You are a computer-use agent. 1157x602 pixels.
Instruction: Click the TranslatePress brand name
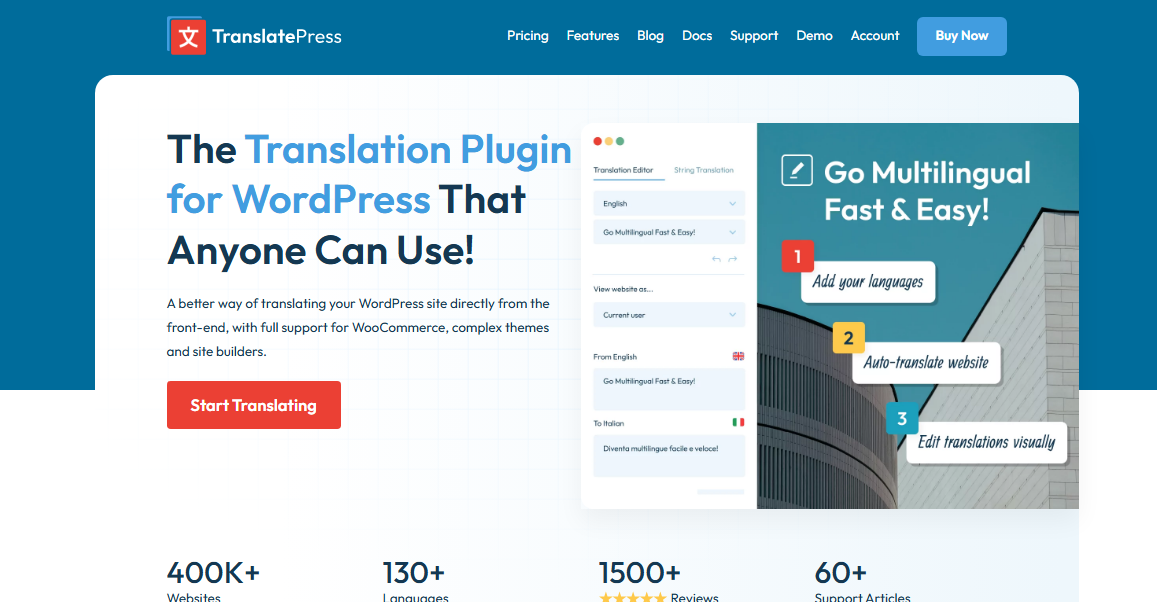[x=277, y=36]
